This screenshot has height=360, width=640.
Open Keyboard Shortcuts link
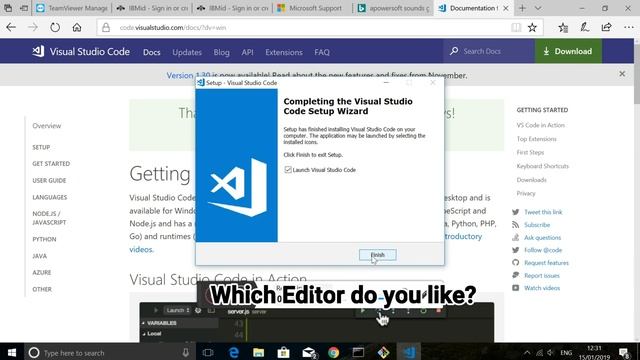click(542, 166)
